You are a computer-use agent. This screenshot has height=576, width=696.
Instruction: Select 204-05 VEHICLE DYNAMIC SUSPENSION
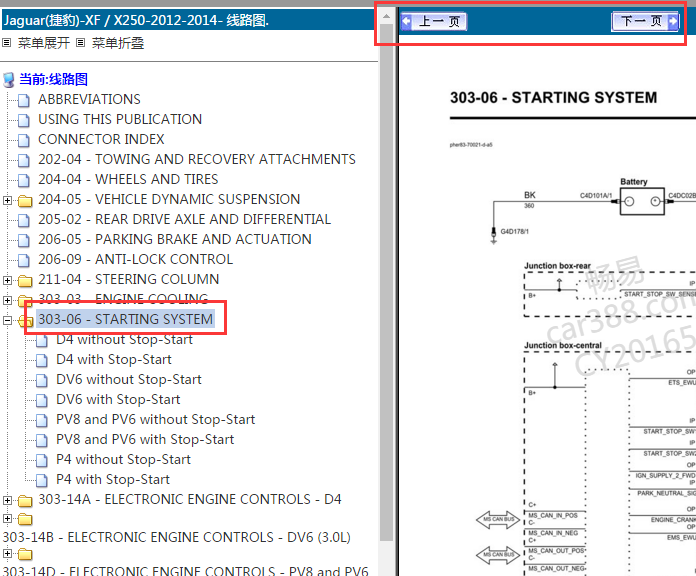tap(169, 199)
